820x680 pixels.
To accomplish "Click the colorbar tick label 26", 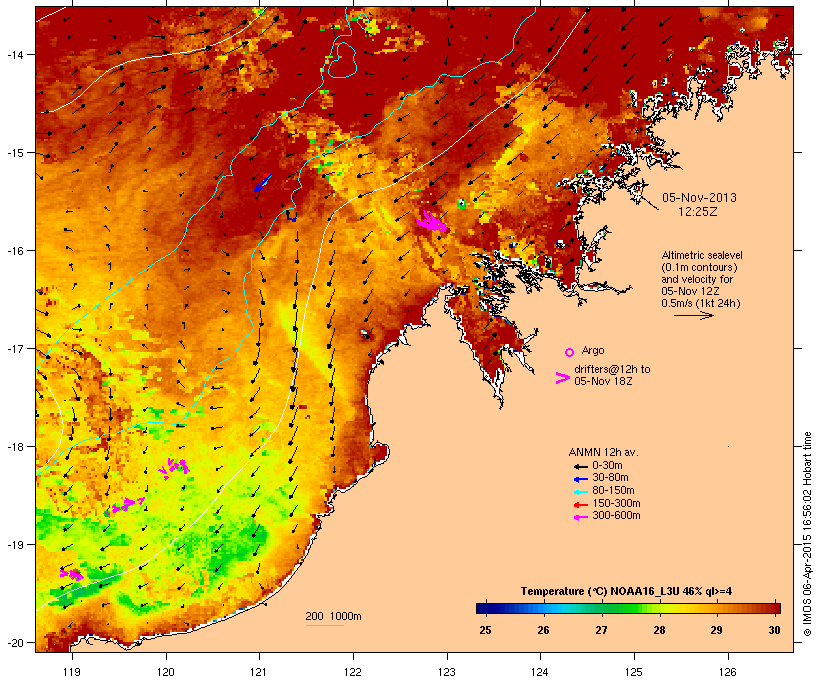I will tap(543, 630).
